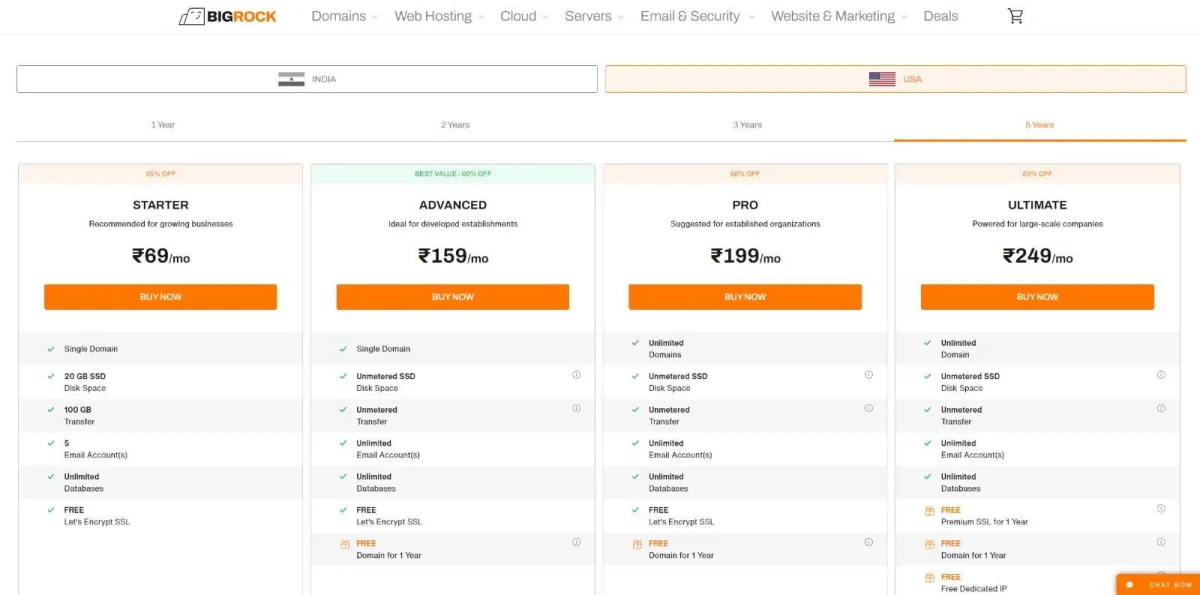Image resolution: width=1200 pixels, height=595 pixels.
Task: Expand the Domains menu
Action: 344,16
